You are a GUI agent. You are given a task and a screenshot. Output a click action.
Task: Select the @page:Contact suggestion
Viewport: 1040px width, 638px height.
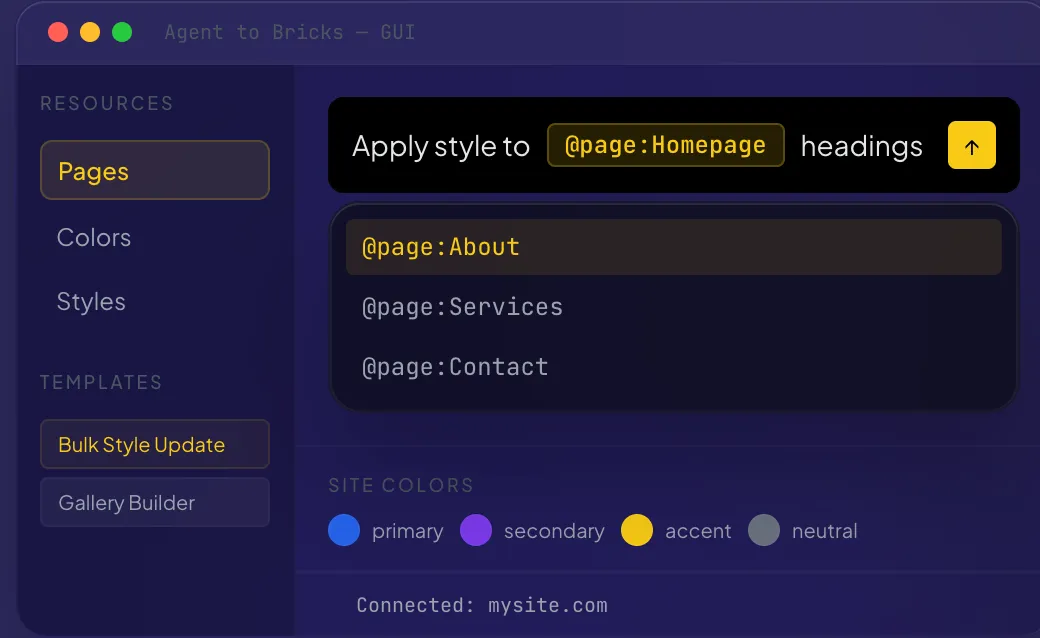[x=456, y=367]
